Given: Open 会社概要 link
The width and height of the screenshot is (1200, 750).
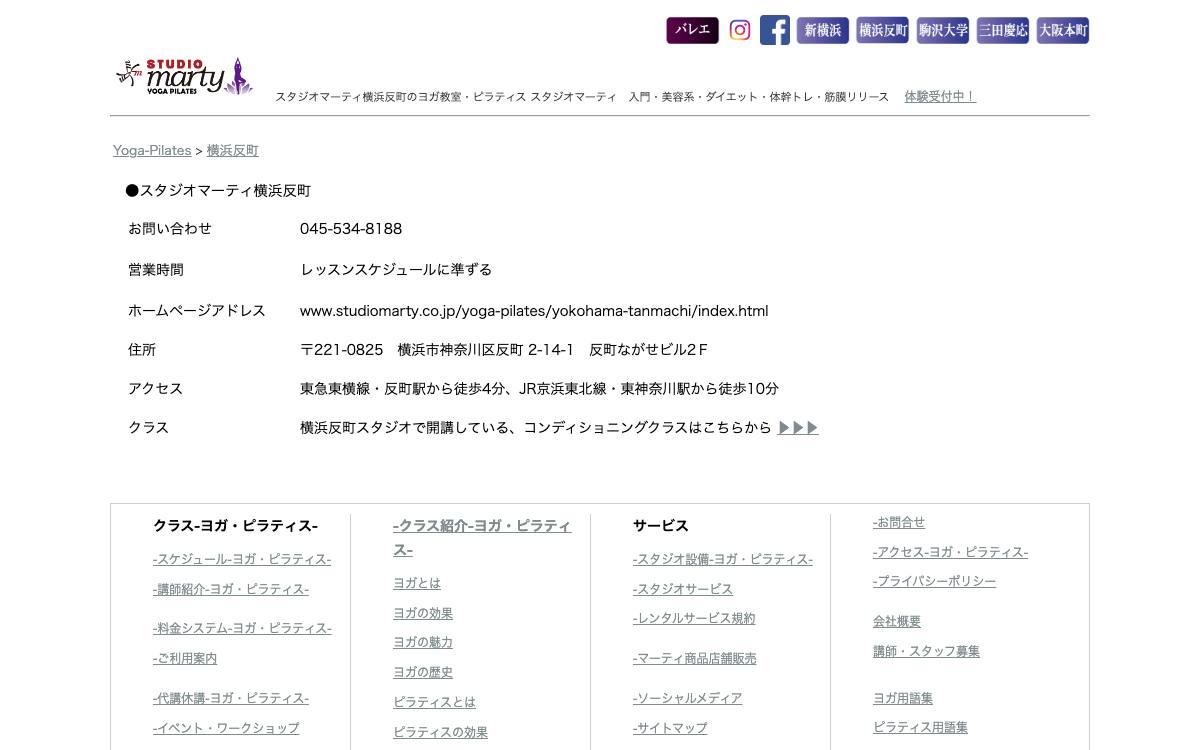Looking at the screenshot, I should pos(897,622).
